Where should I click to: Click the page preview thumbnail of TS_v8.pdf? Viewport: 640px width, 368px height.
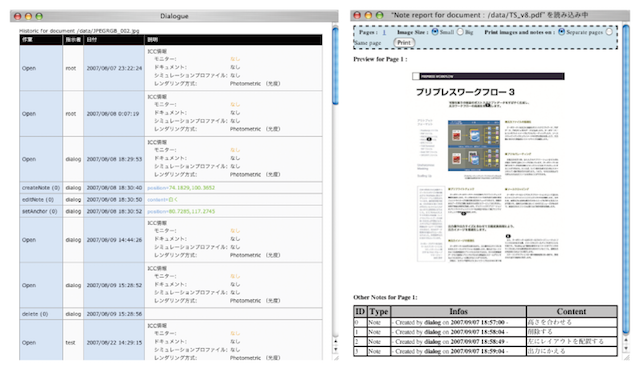[488, 167]
